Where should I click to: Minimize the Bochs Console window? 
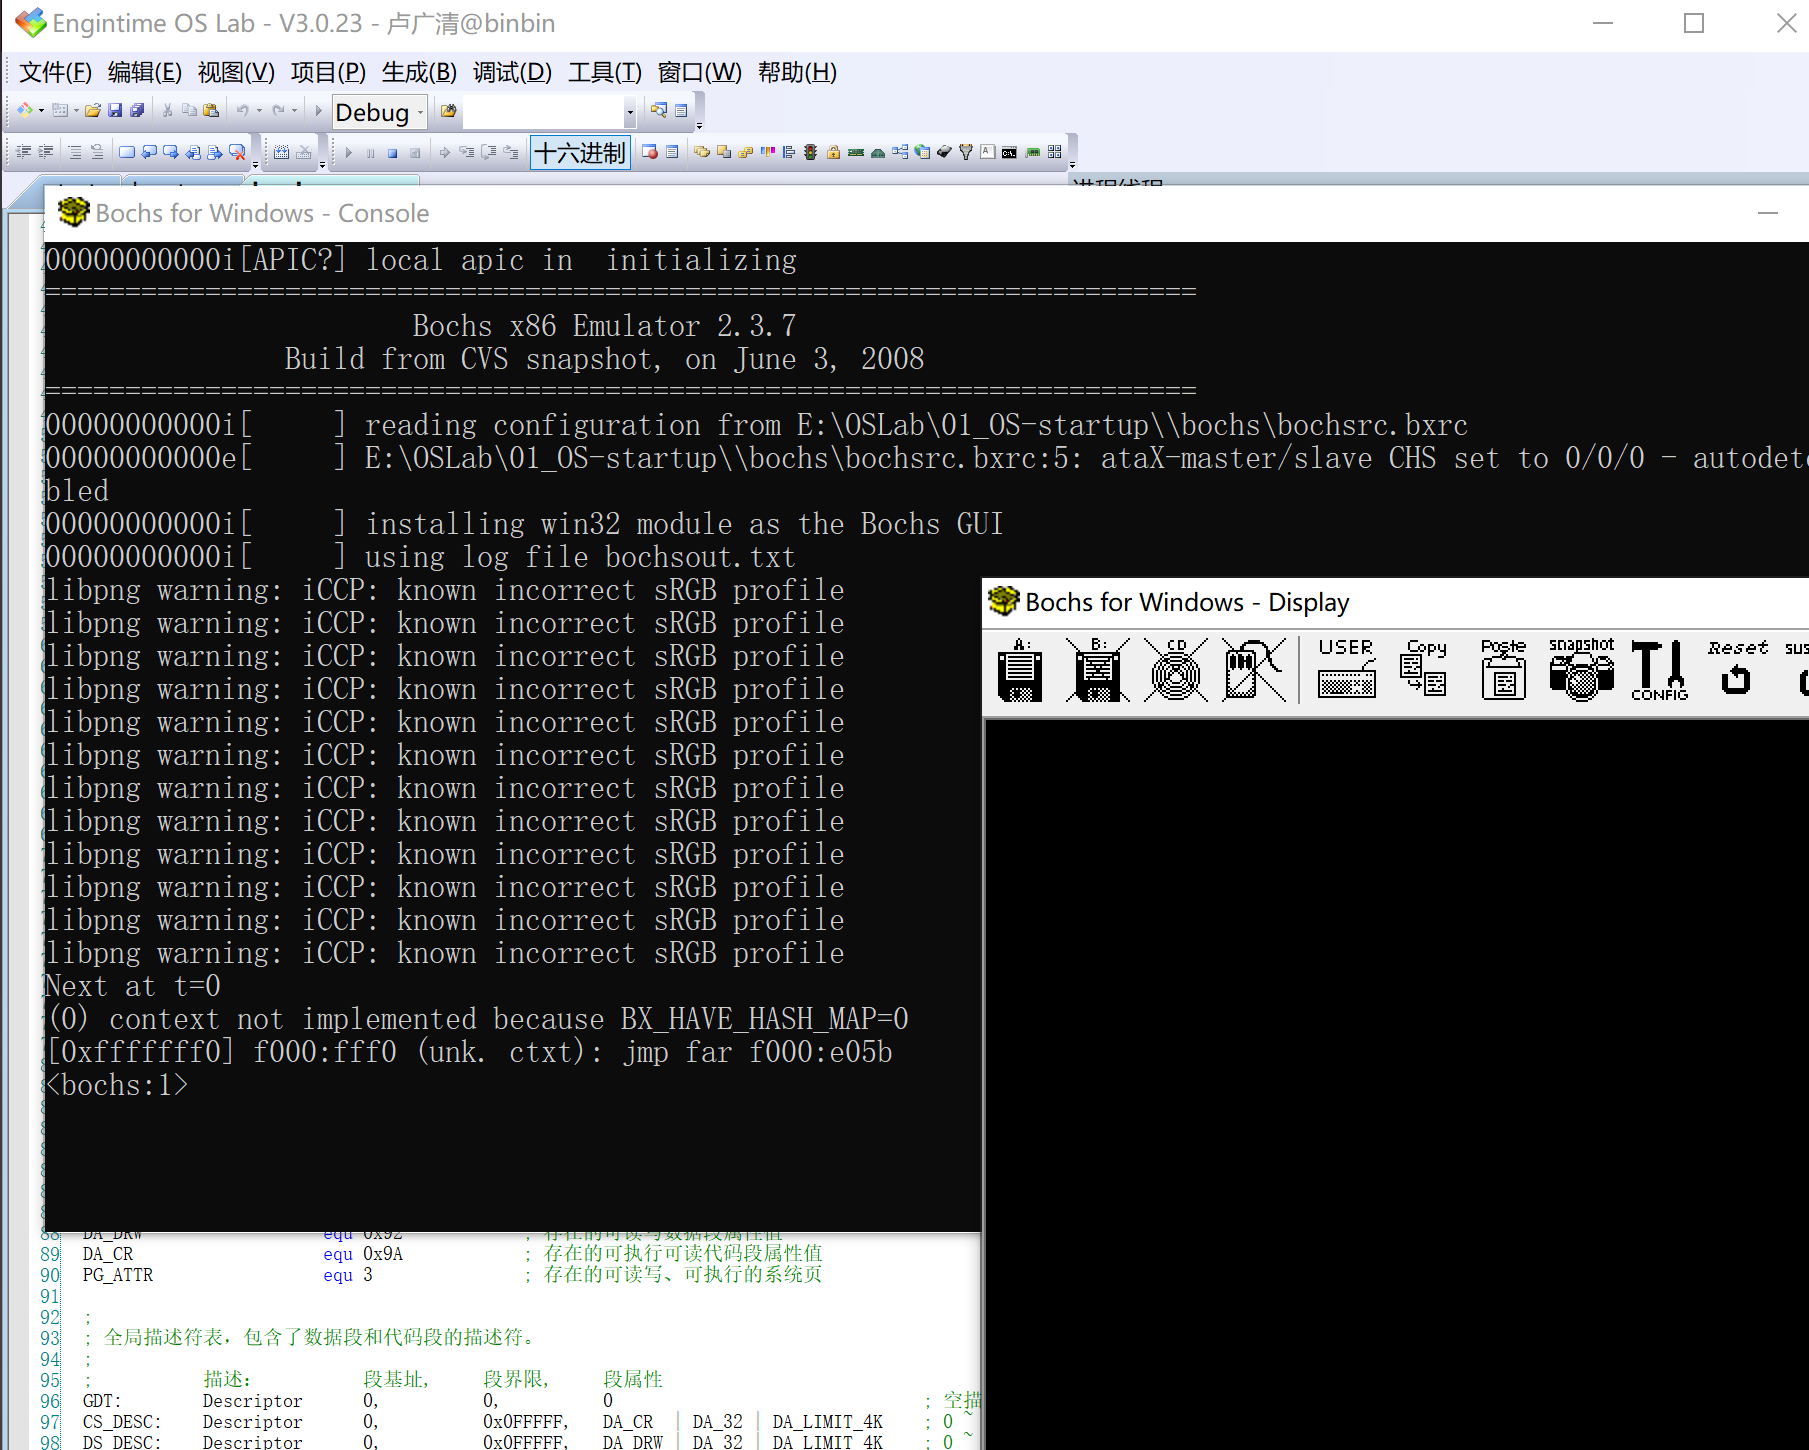click(x=1768, y=213)
